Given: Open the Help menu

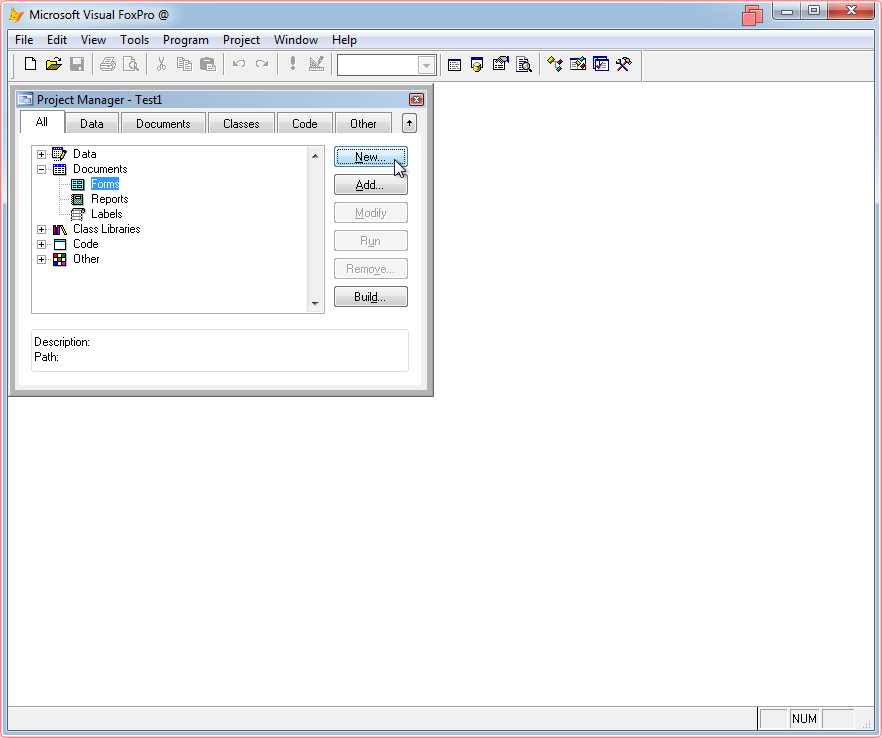Looking at the screenshot, I should [x=344, y=40].
